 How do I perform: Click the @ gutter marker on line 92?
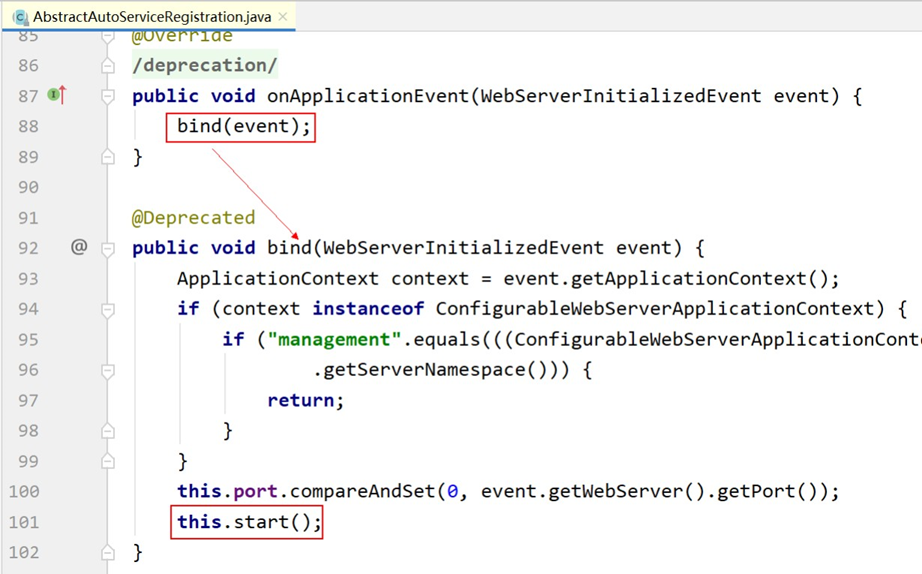pos(79,246)
